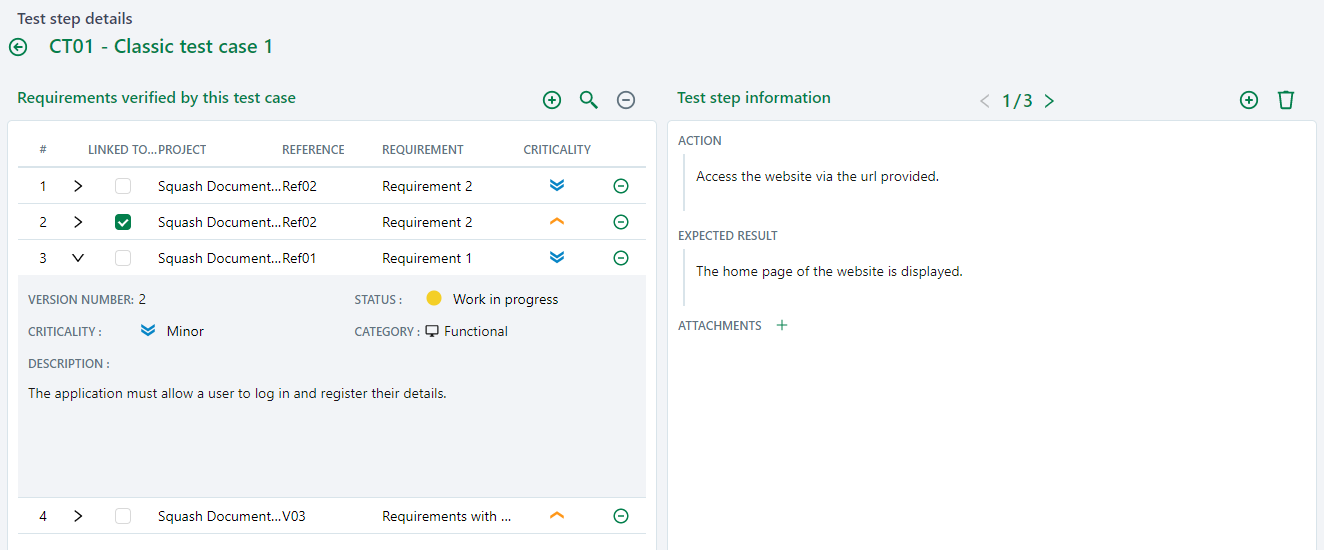Click the remove icon in requirements panel header
This screenshot has width=1324, height=550.
(626, 100)
